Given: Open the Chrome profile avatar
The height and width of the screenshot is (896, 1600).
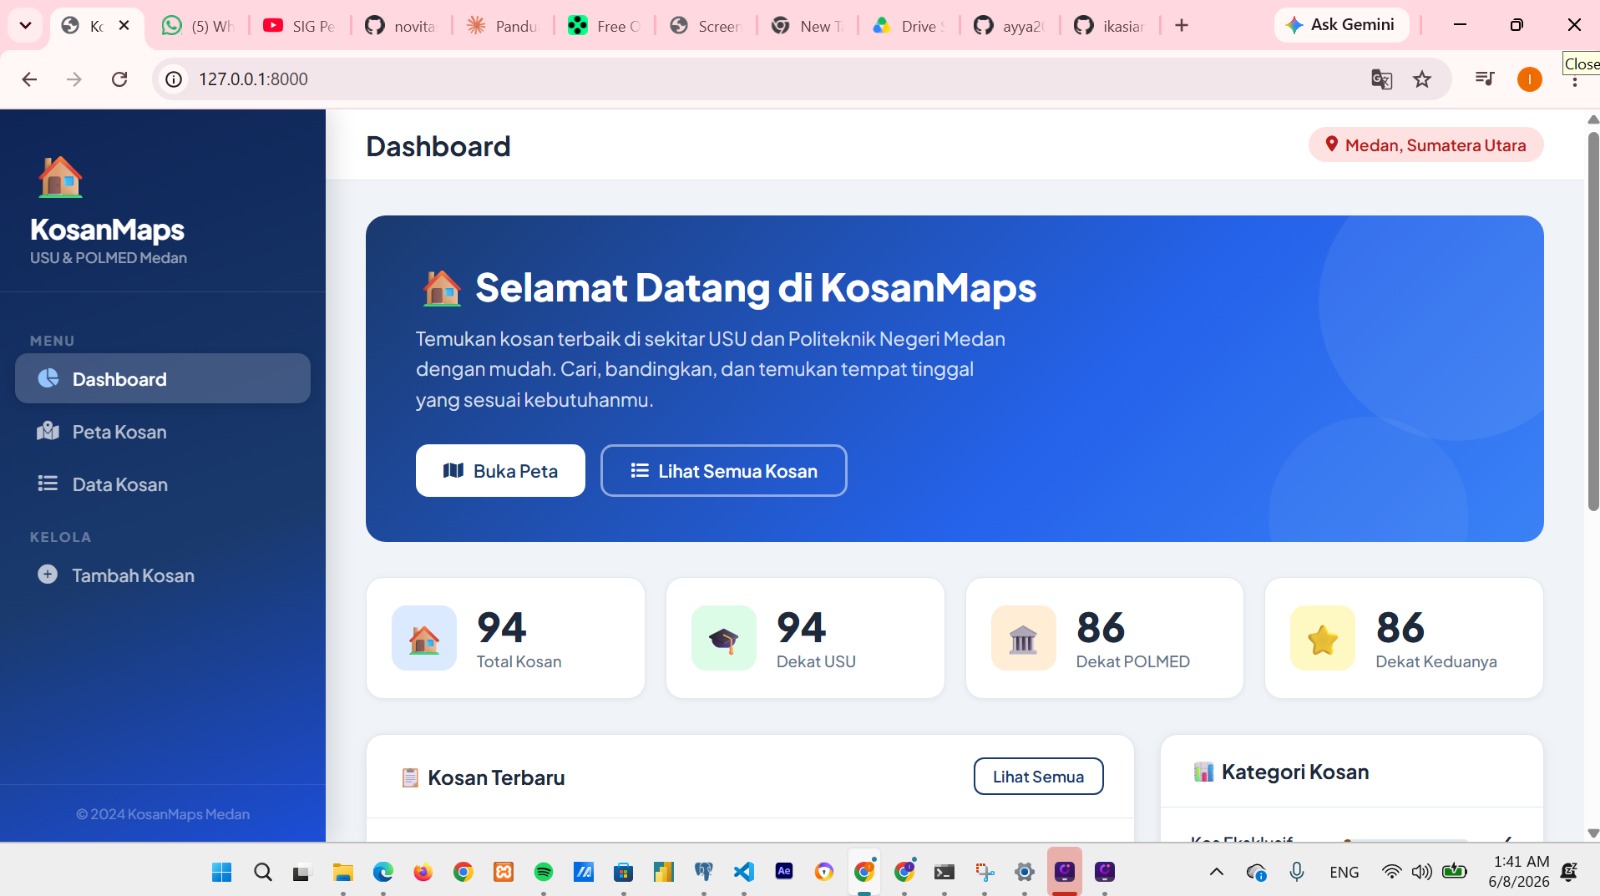Looking at the screenshot, I should 1529,79.
